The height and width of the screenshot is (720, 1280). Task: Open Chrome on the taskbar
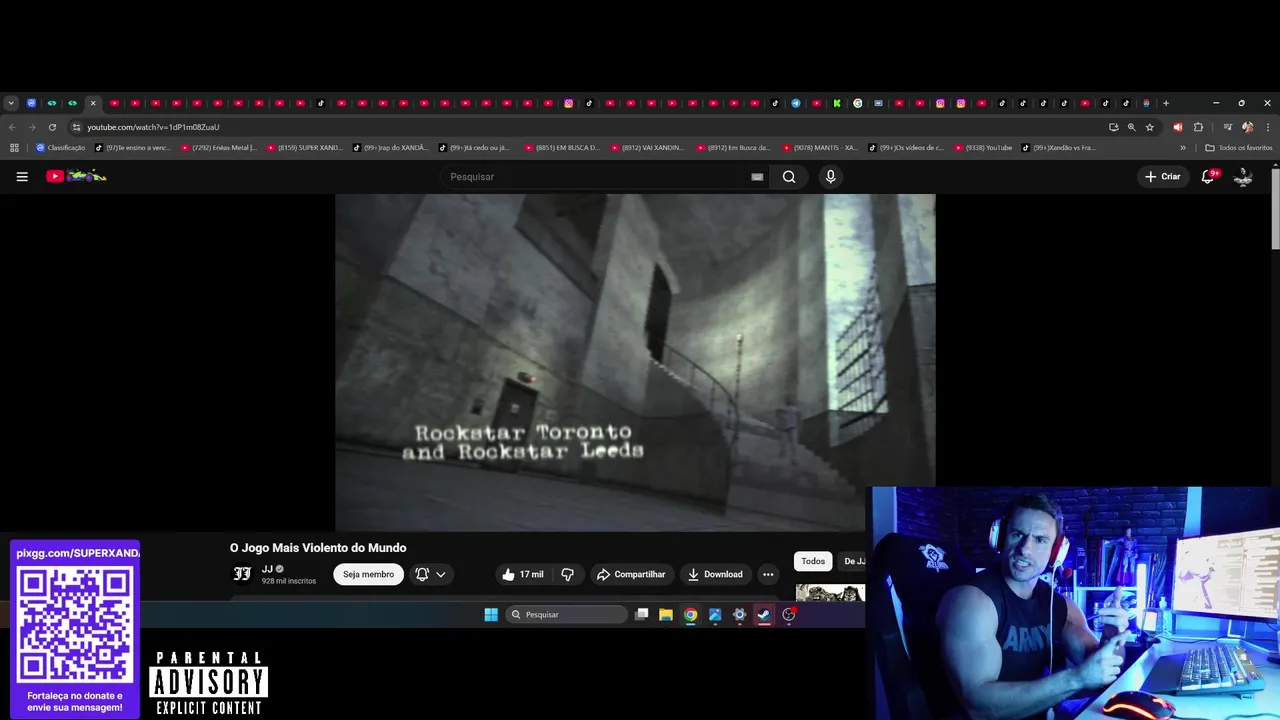coord(690,615)
